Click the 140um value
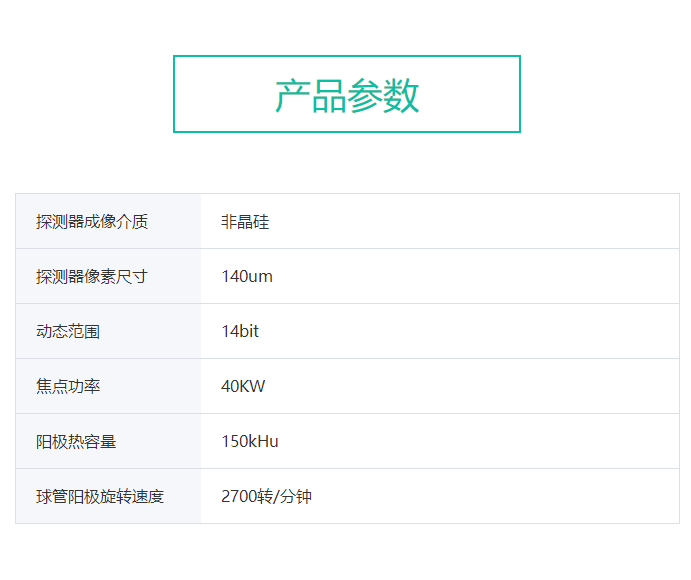Screen dimensions: 691x580 click(247, 276)
